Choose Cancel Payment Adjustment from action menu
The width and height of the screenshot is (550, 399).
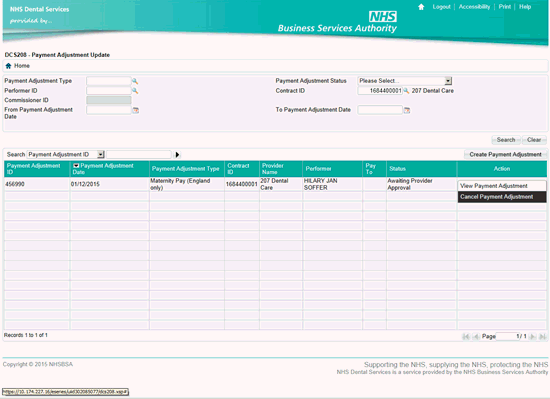coord(502,197)
